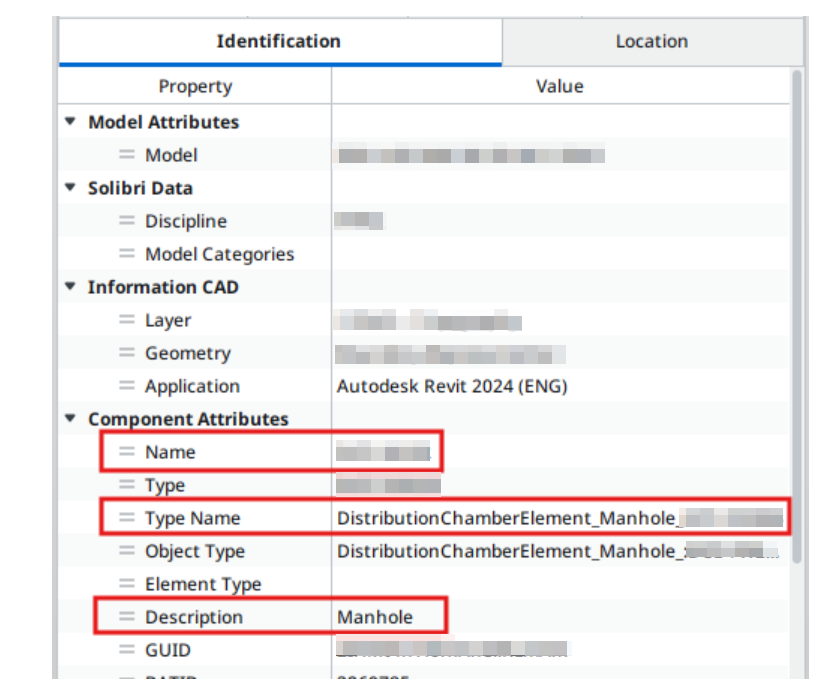Screen dimensions: 838x695
Task: Click the Application row icon
Action: click(127, 385)
